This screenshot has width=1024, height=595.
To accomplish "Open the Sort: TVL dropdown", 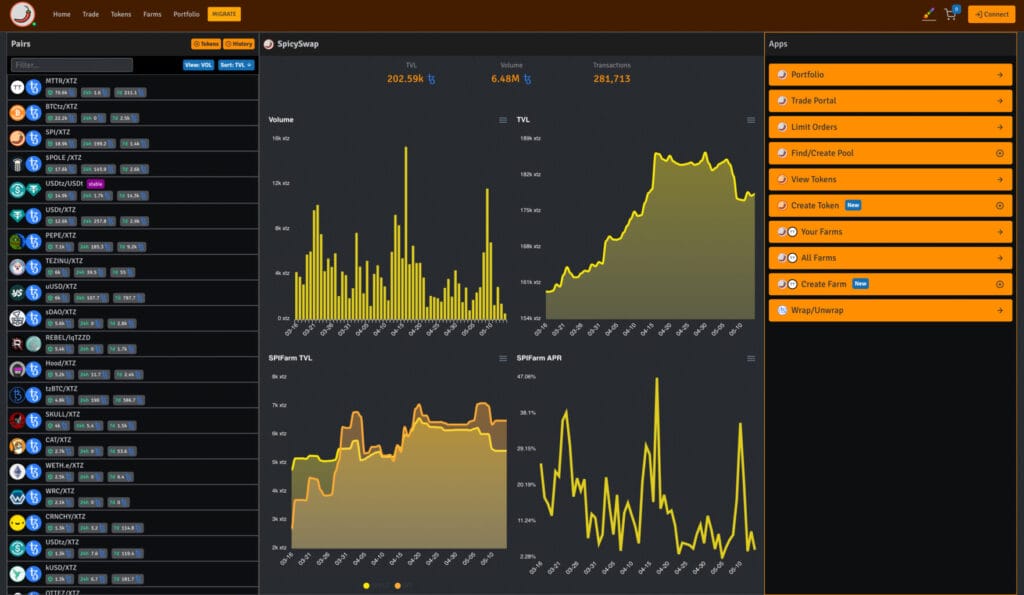I will click(x=236, y=65).
